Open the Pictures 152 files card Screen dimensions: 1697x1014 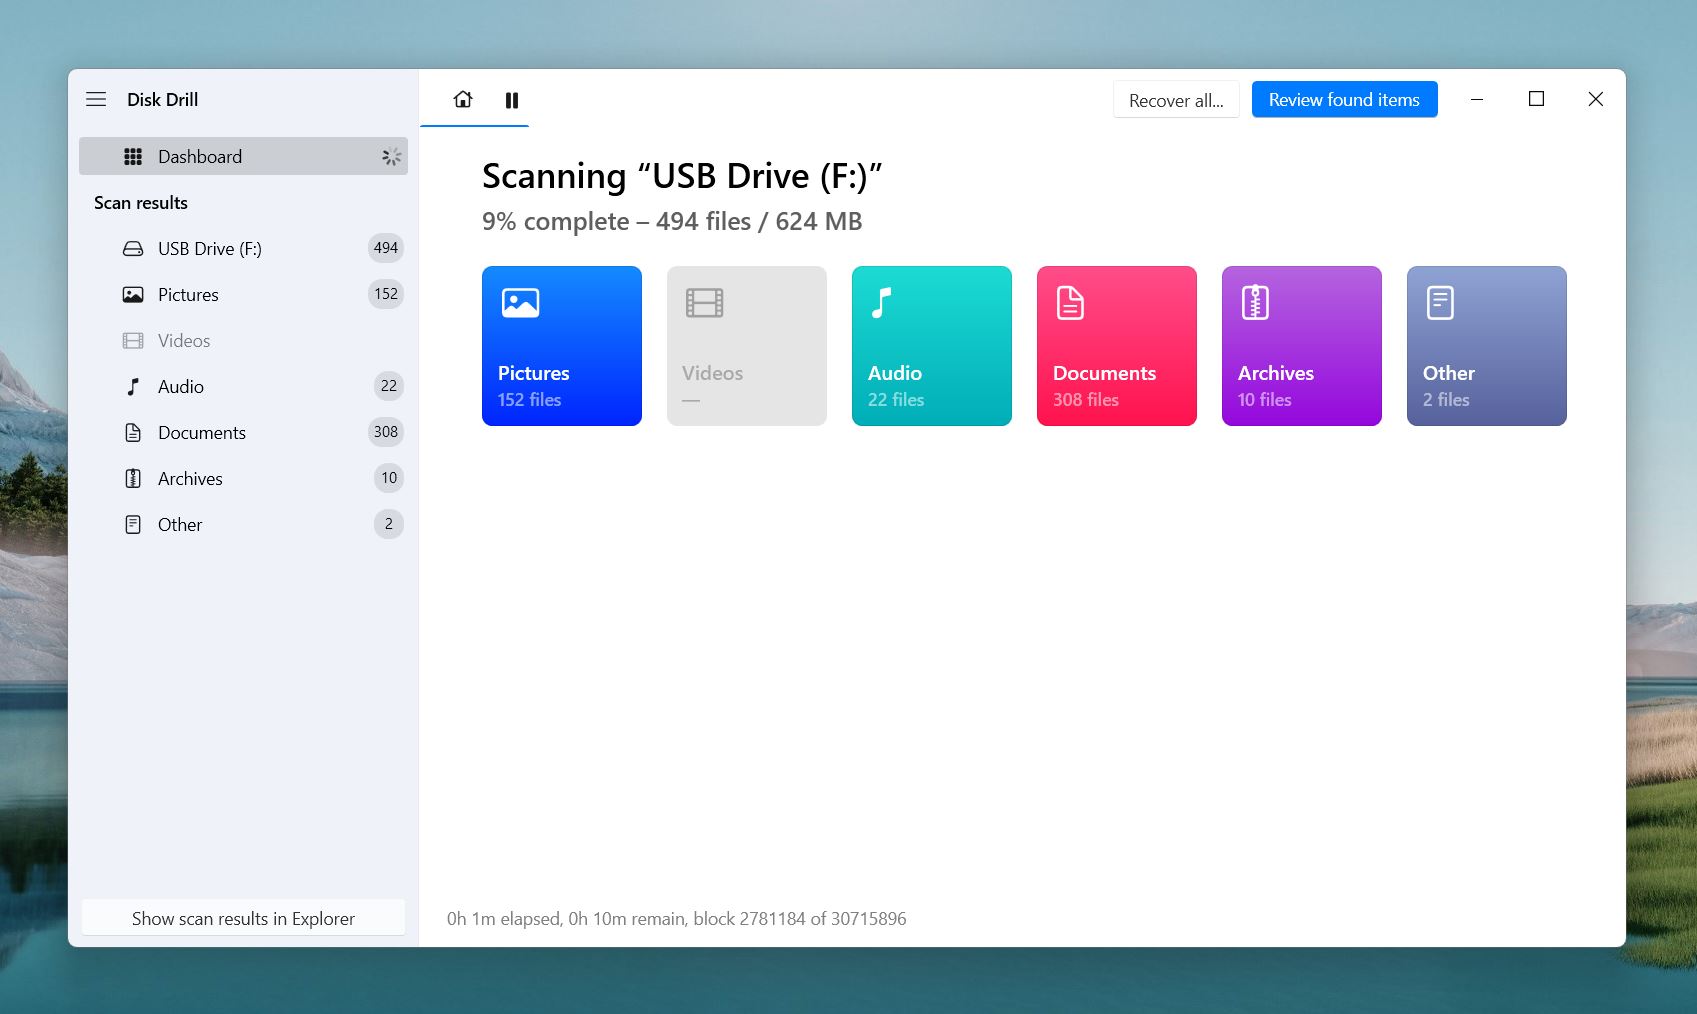click(x=562, y=346)
